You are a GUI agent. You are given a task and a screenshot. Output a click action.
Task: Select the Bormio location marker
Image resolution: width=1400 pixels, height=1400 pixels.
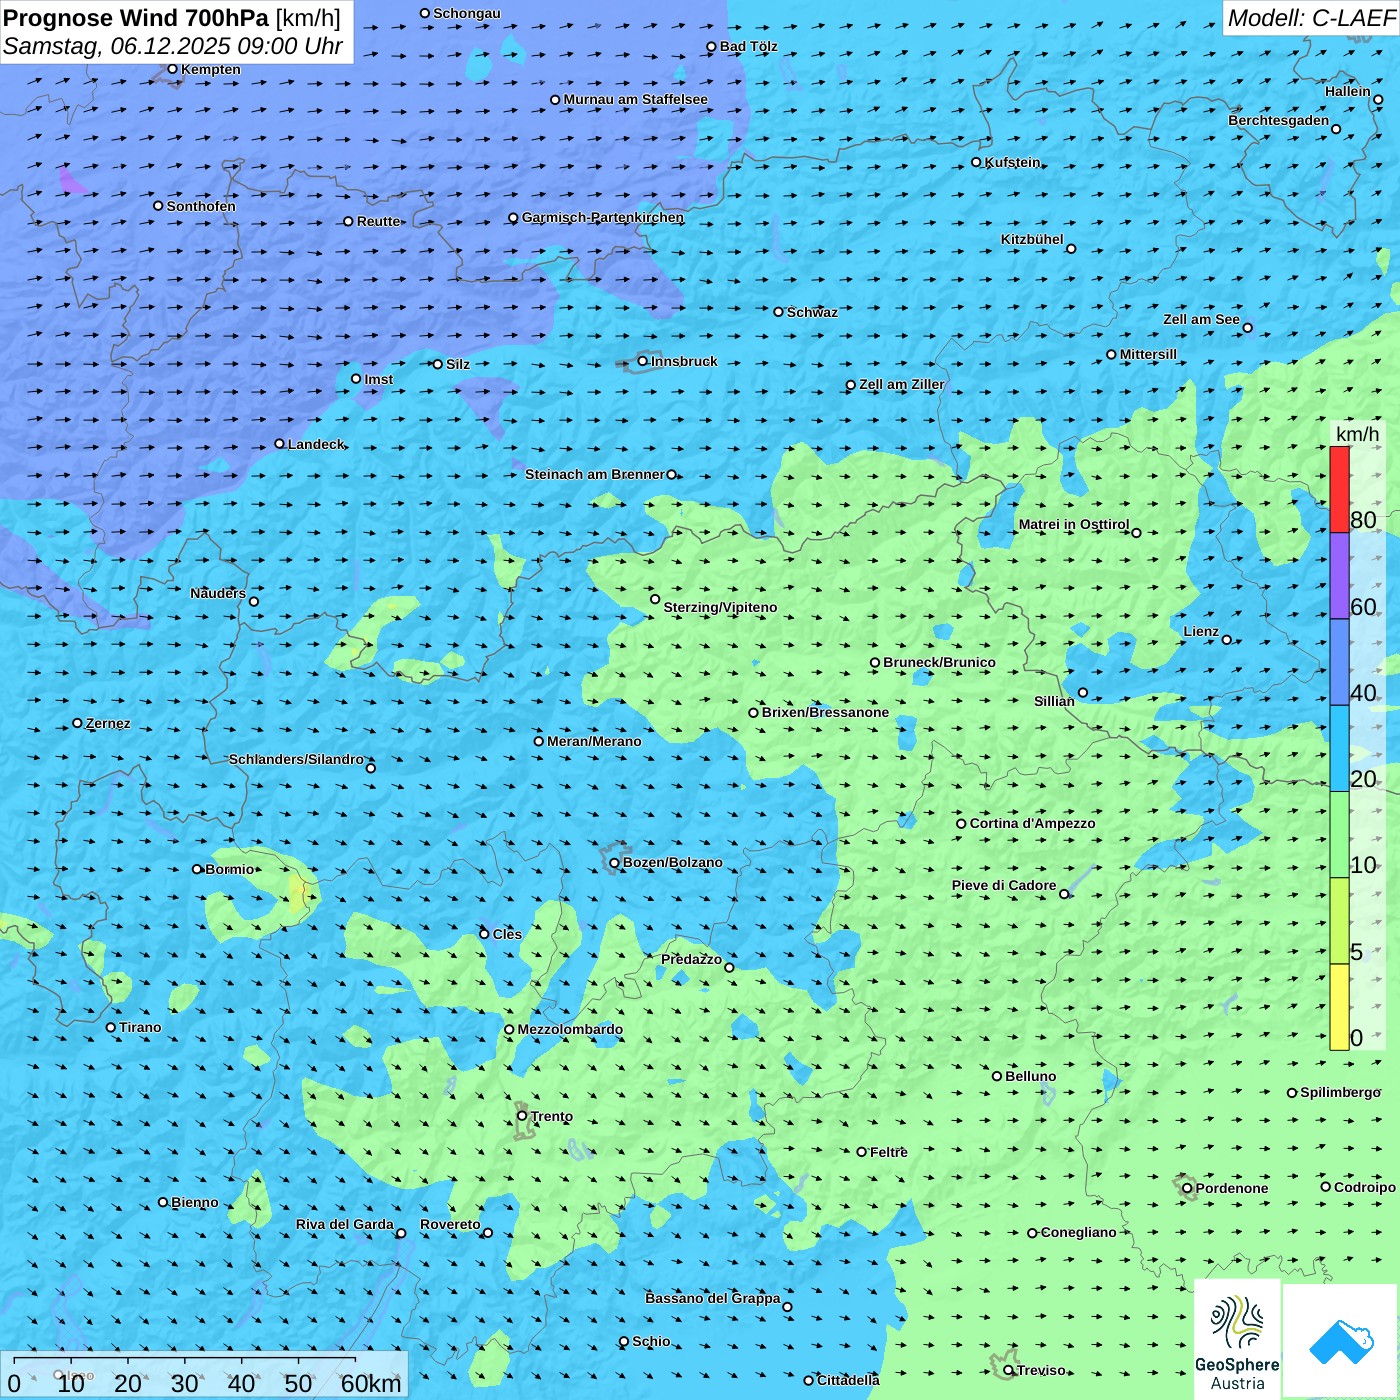[x=197, y=869]
